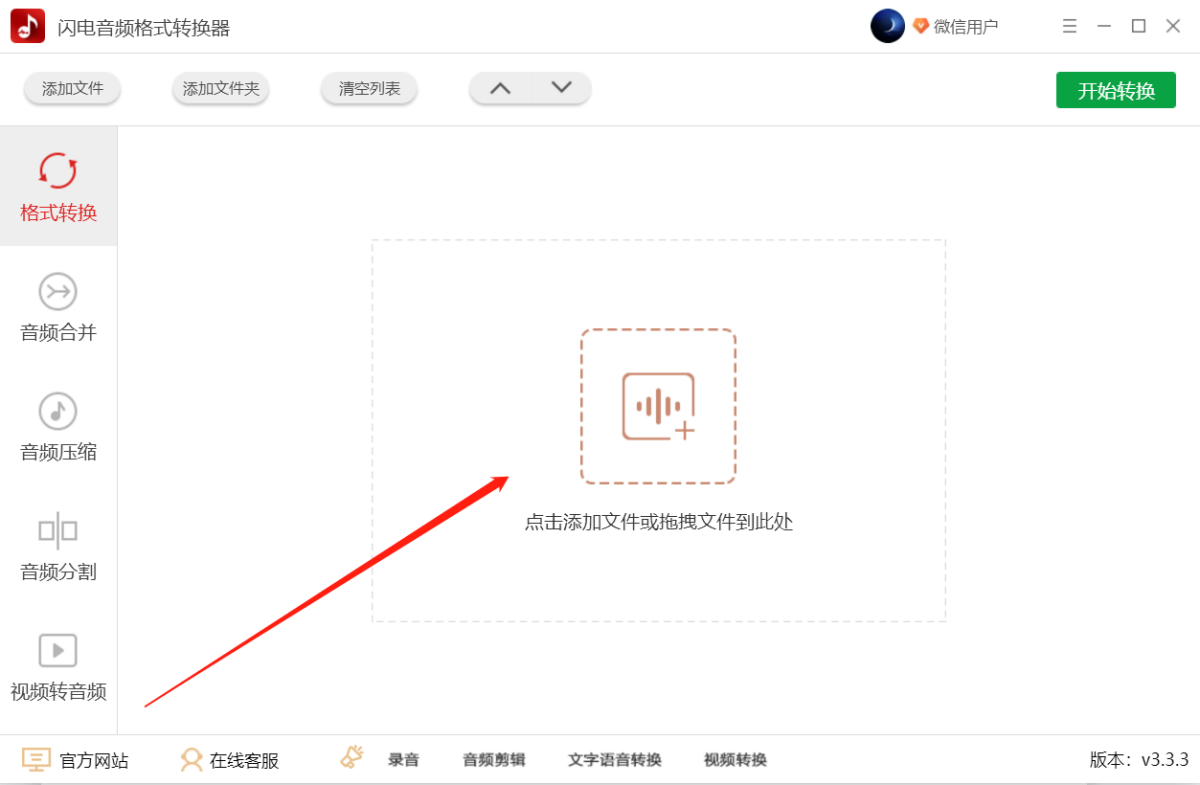The height and width of the screenshot is (785, 1200).
Task: Switch to the 音频压缩 tab label
Action: coord(58,452)
